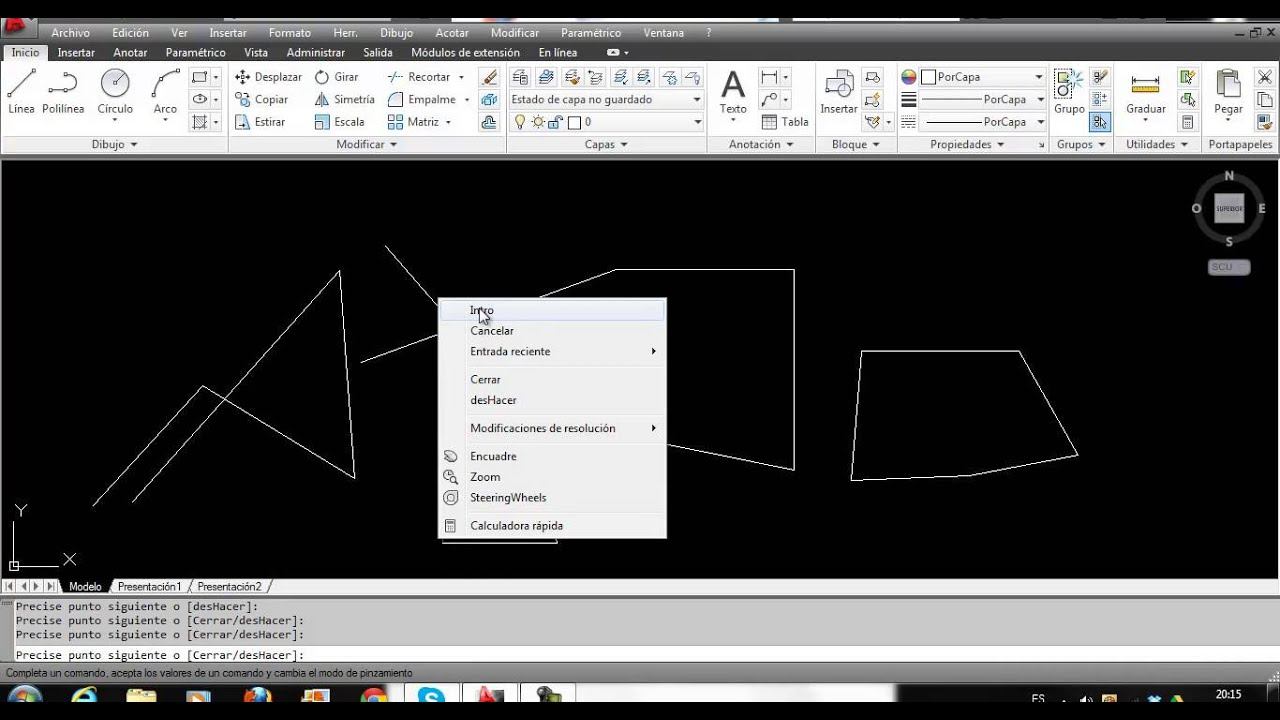
Task: Click the Grupo tool icon
Action: click(1069, 92)
